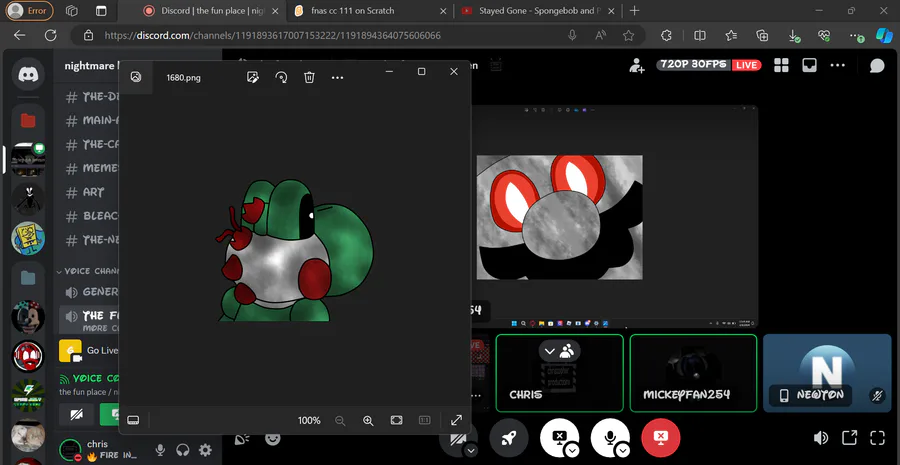The image size is (900, 465).
Task: Switch to the Discord browser tab
Action: tap(210, 10)
